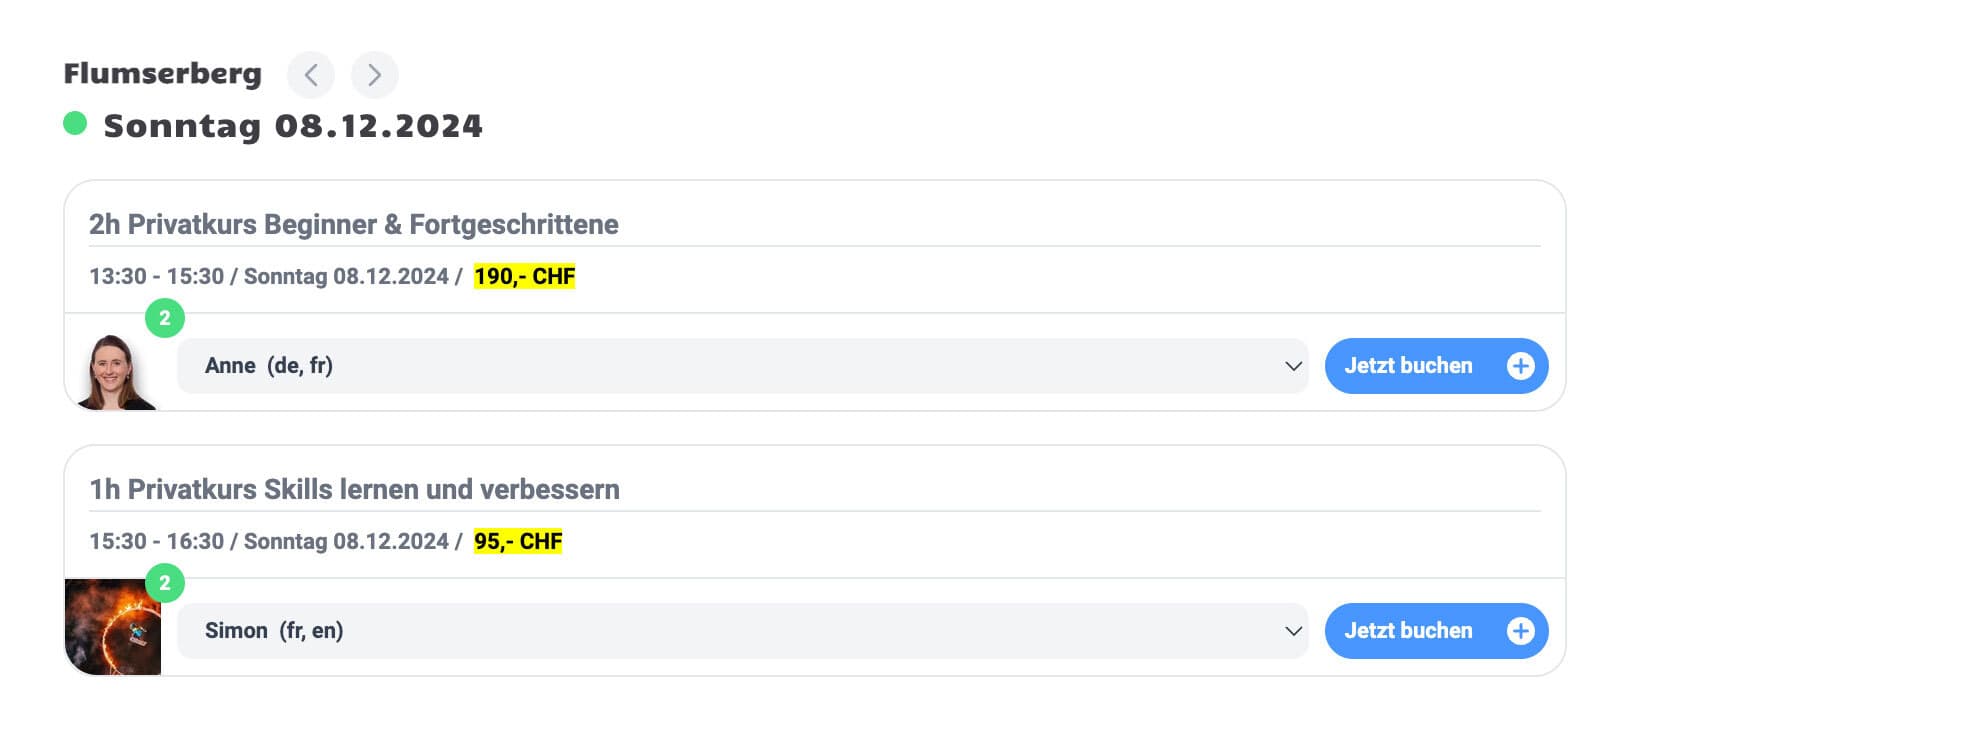
Task: Click plus icon on Anne's booking button
Action: click(x=1520, y=366)
